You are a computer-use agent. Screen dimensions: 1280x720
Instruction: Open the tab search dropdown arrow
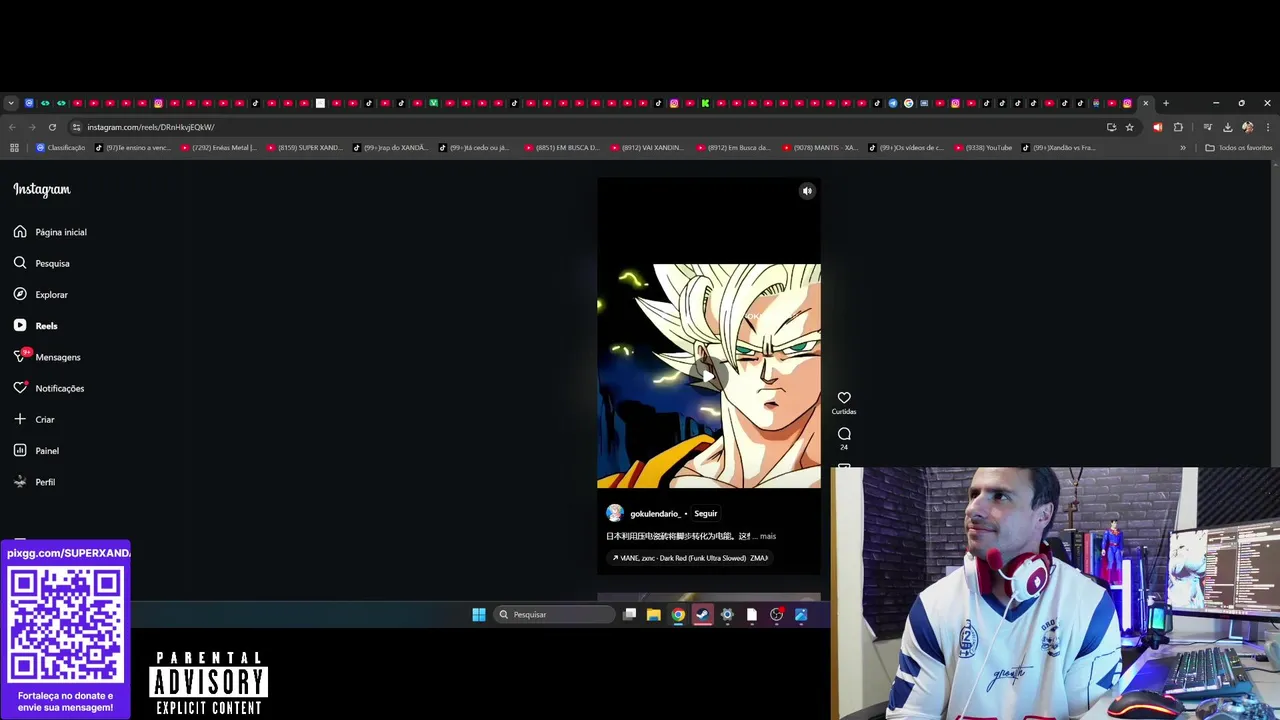11,103
